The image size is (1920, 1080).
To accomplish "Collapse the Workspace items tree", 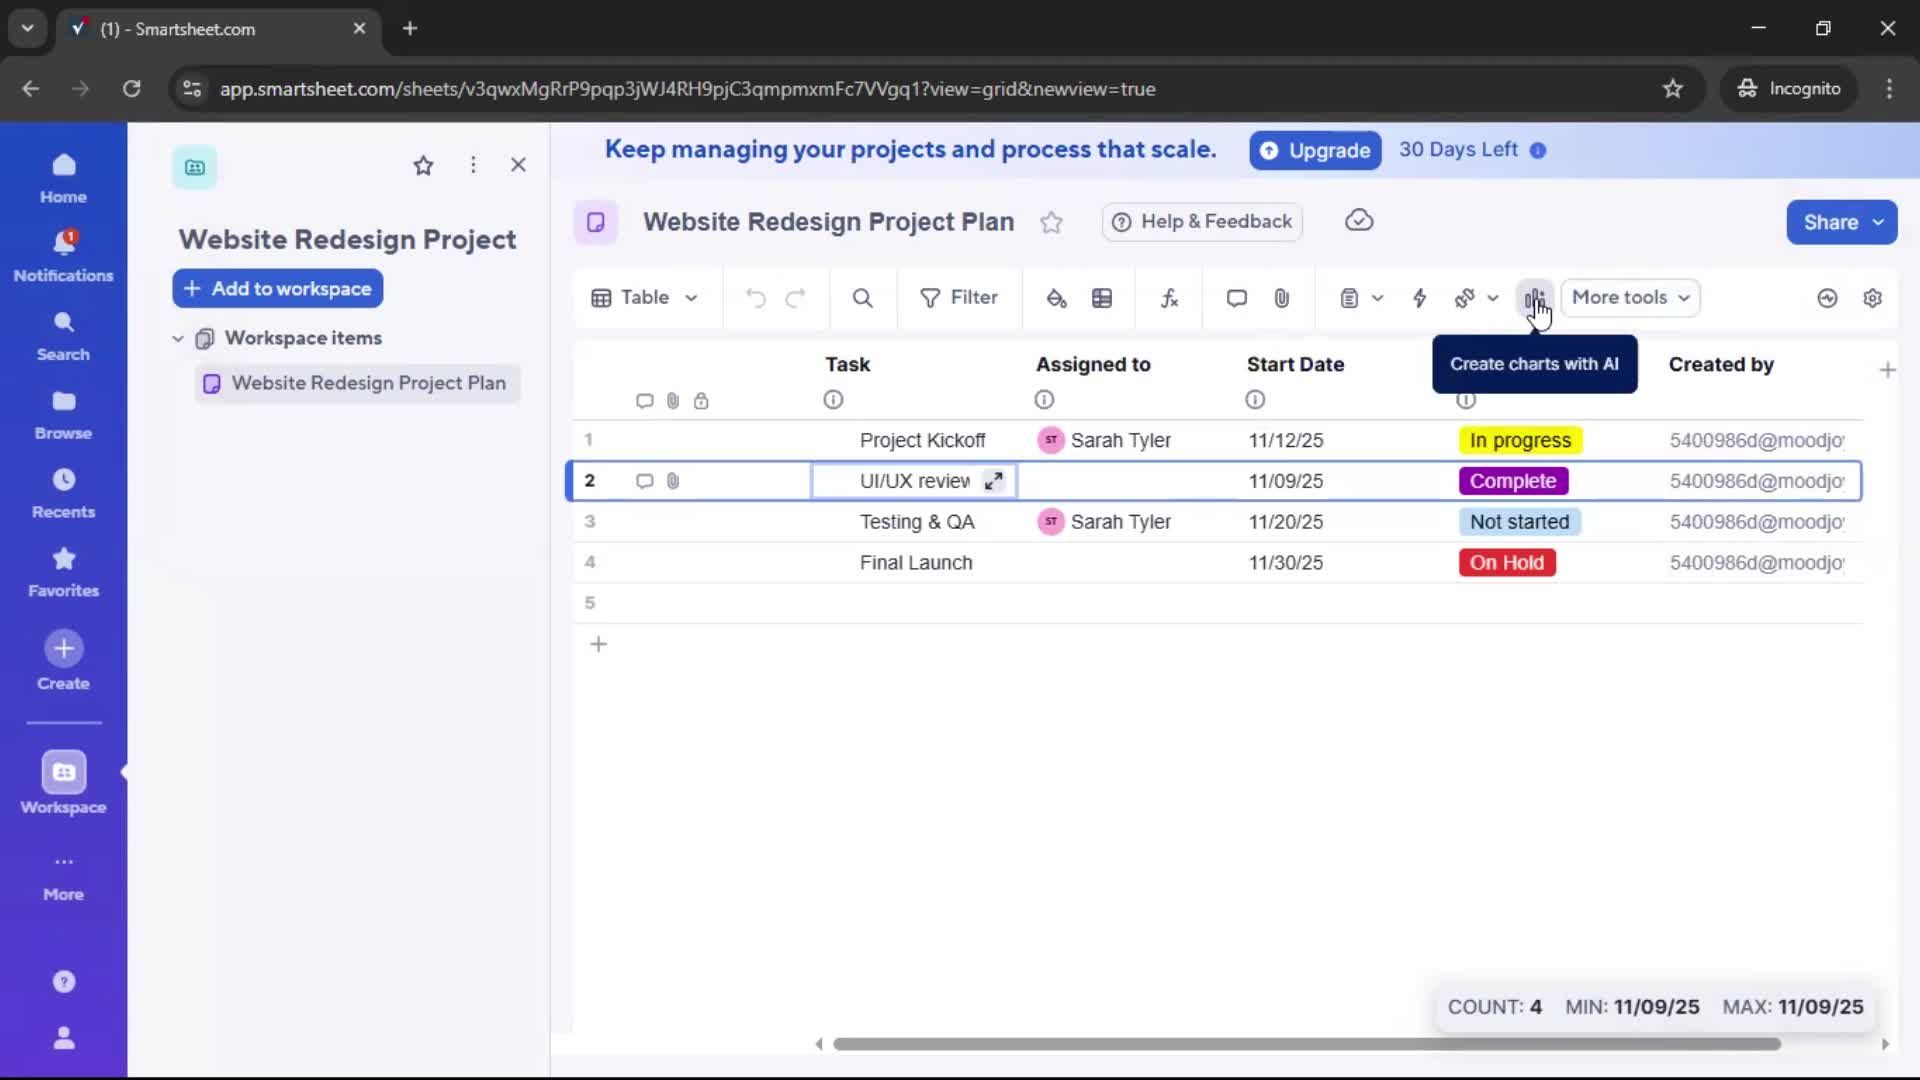I will click(x=178, y=339).
